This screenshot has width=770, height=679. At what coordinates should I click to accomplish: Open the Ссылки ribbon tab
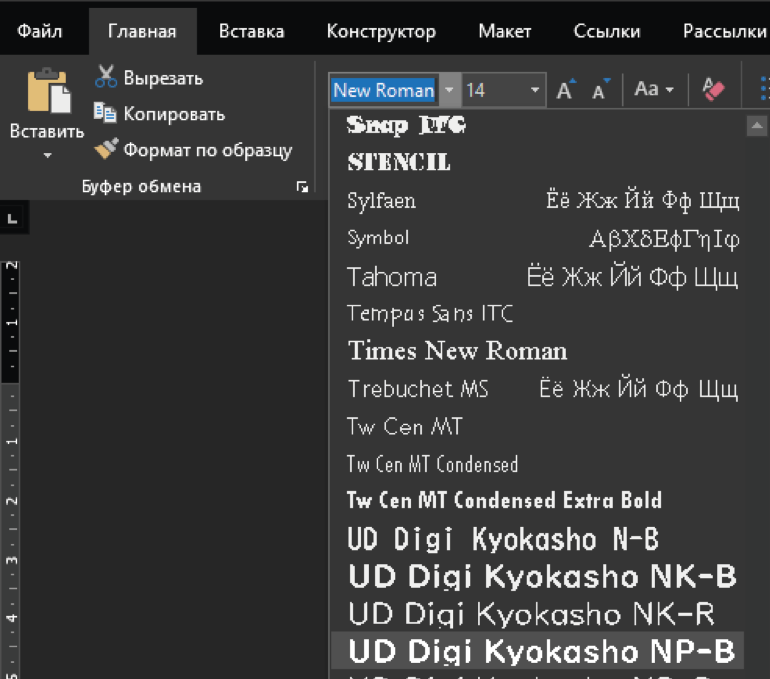point(607,31)
